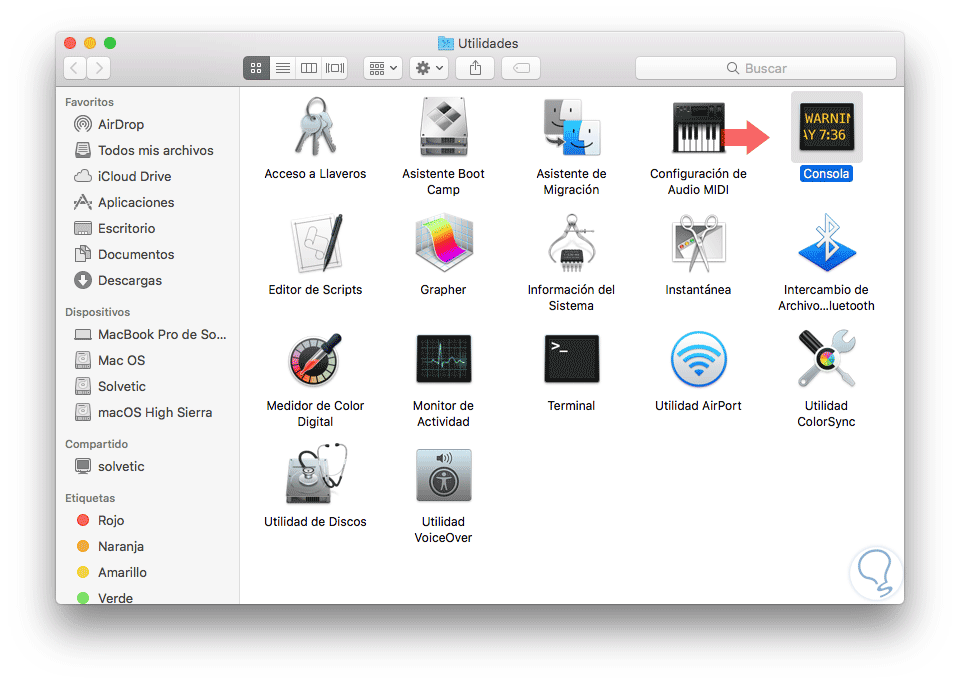
Task: Select Todos mis archivos in sidebar
Action: pos(147,150)
